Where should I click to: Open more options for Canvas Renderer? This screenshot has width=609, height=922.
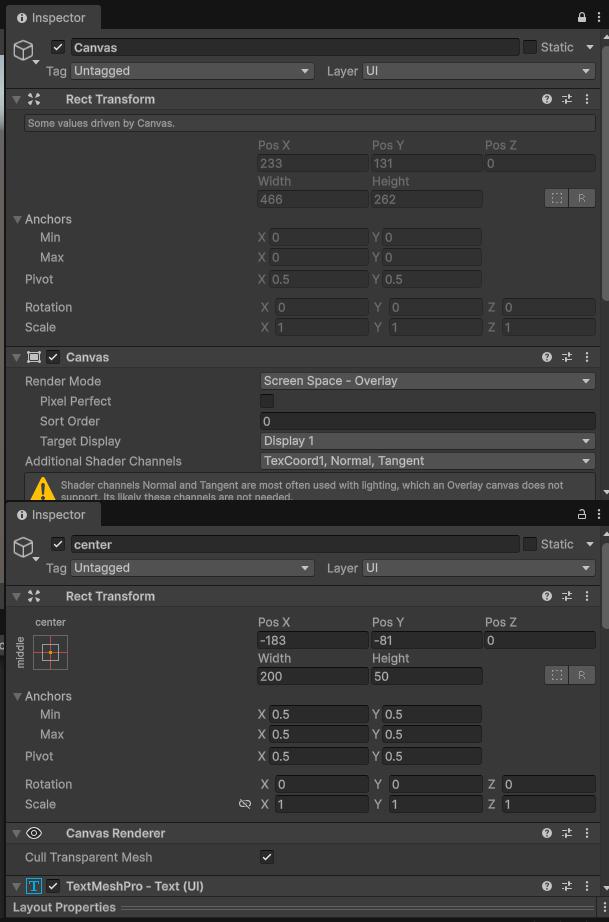pyautogui.click(x=587, y=833)
